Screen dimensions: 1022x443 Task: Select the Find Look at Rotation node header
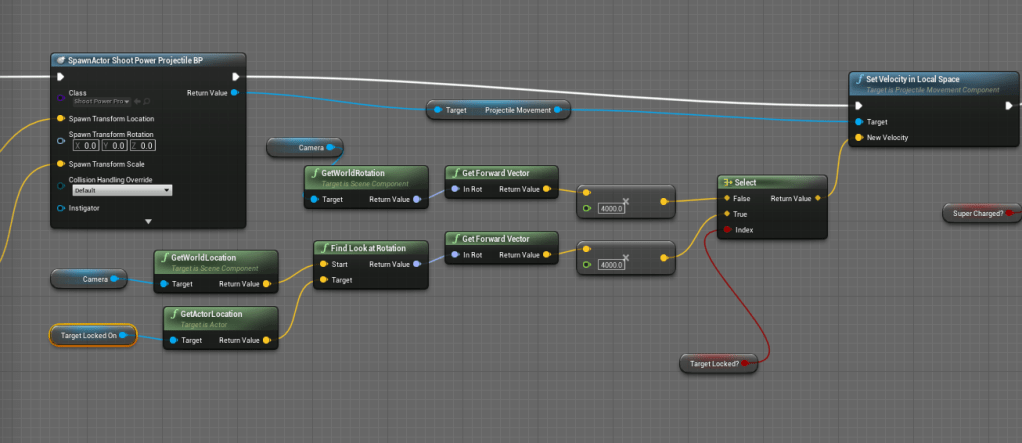click(371, 247)
